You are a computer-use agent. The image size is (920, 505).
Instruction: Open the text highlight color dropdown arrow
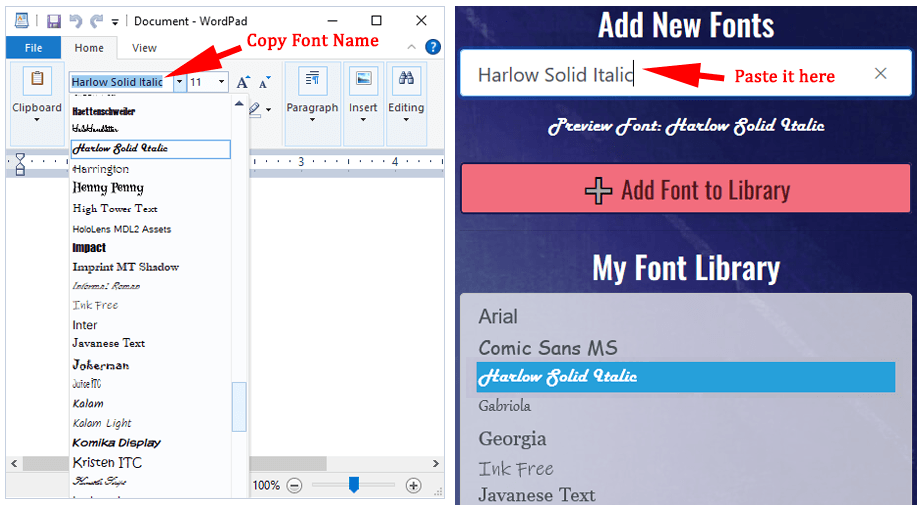click(269, 110)
